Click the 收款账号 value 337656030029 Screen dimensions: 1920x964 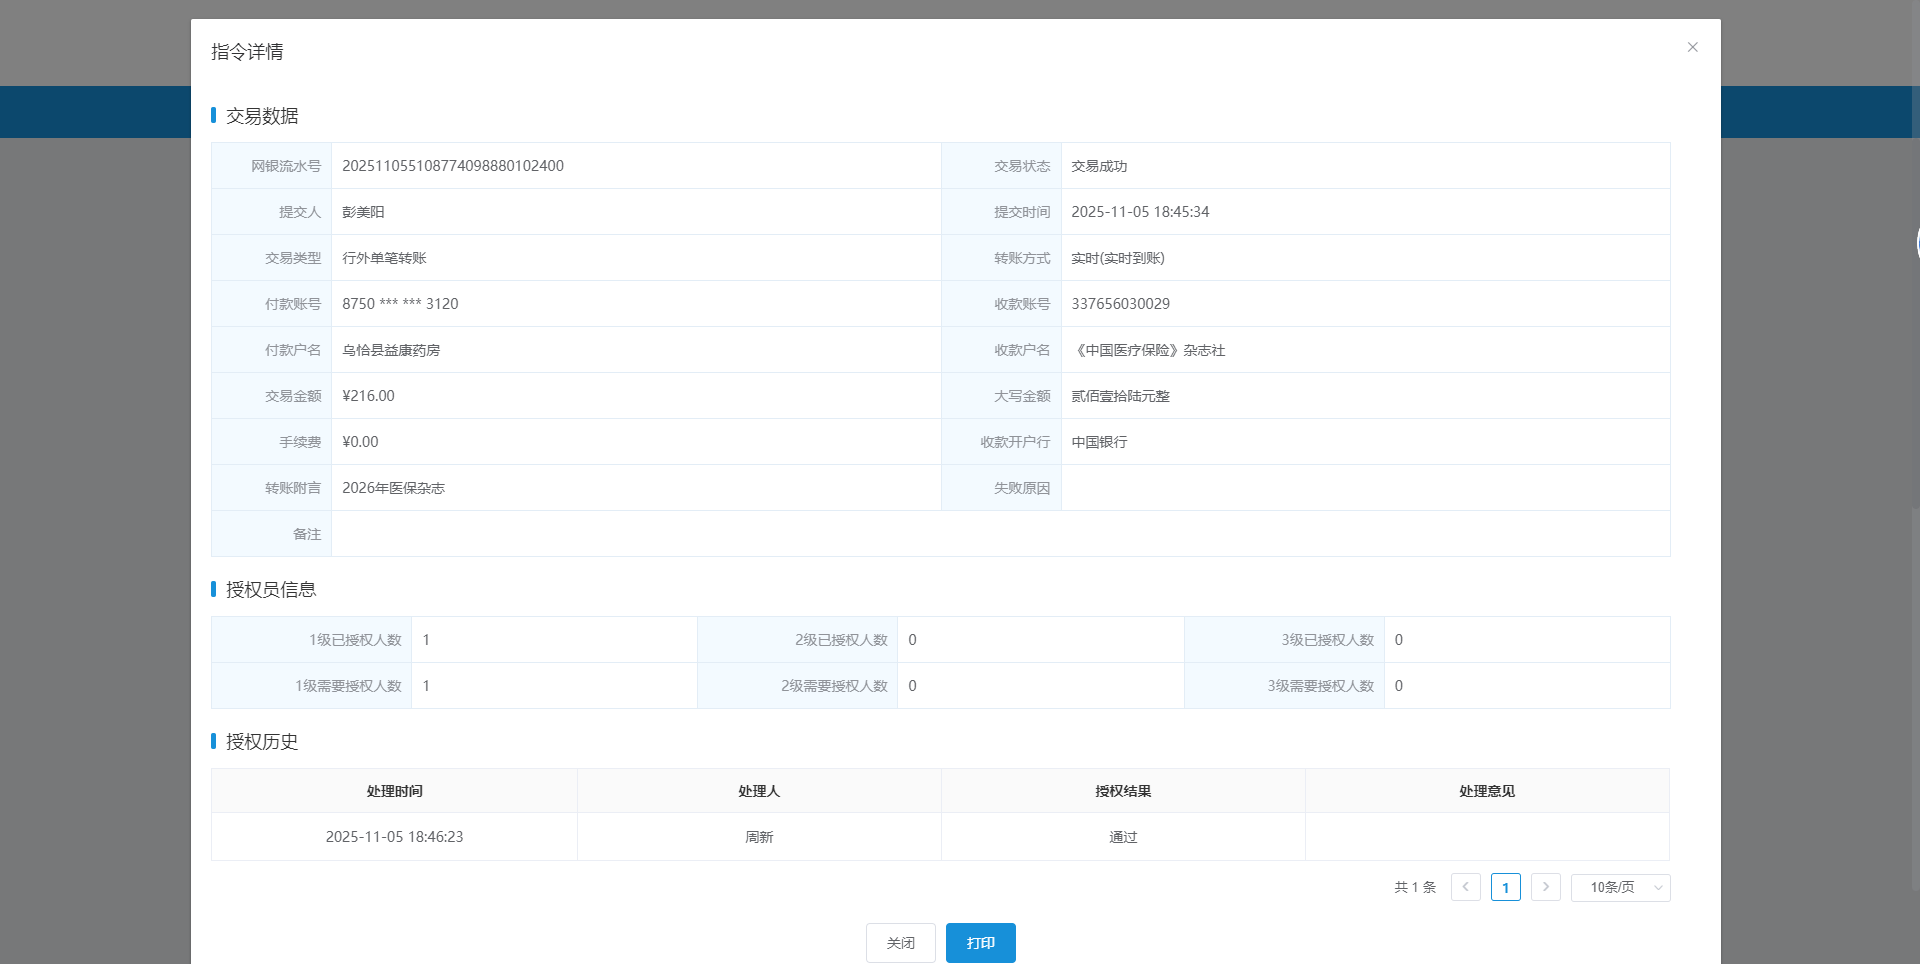[1120, 304]
